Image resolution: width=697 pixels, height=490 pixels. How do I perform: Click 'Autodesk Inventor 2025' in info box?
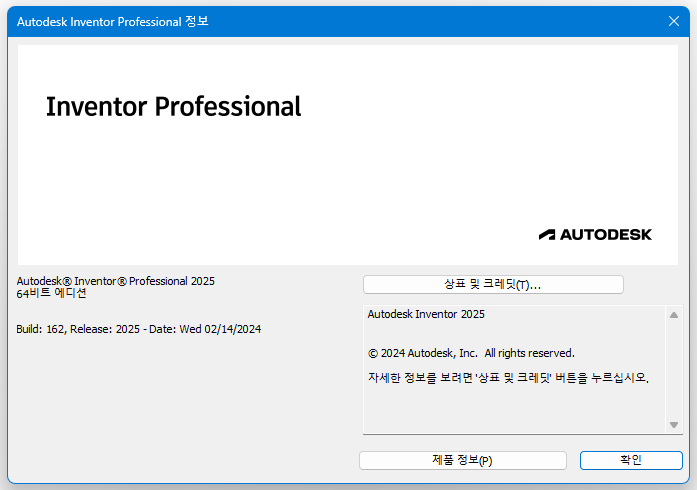pyautogui.click(x=426, y=314)
